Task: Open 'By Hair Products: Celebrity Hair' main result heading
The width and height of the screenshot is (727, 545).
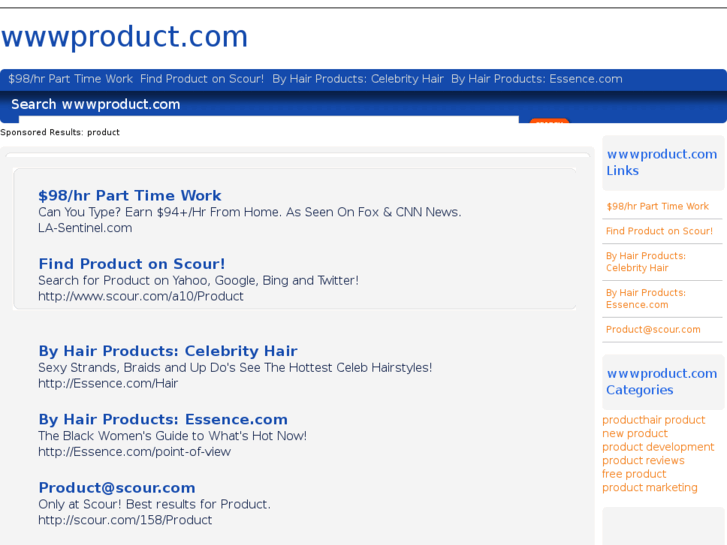Action: coord(168,351)
